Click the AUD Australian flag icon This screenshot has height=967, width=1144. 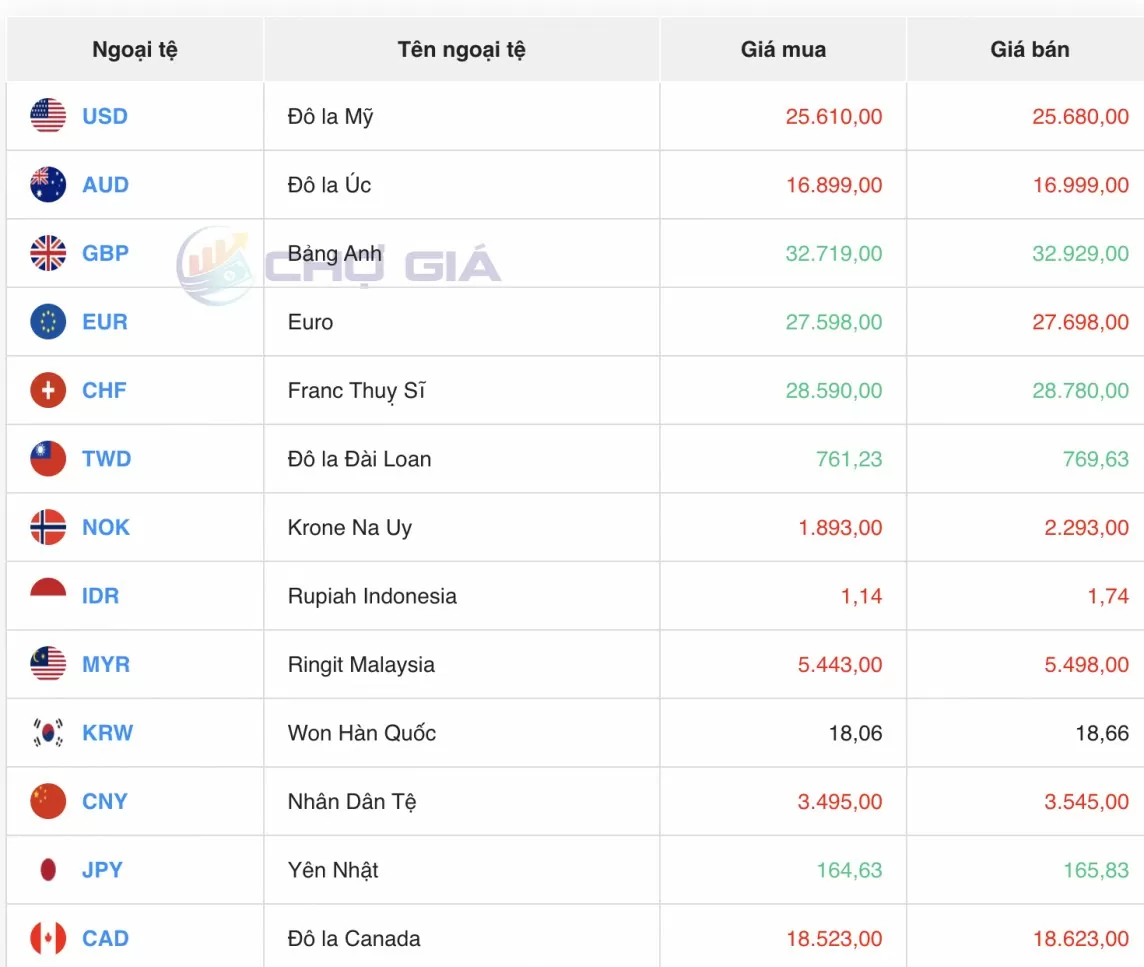point(47,184)
